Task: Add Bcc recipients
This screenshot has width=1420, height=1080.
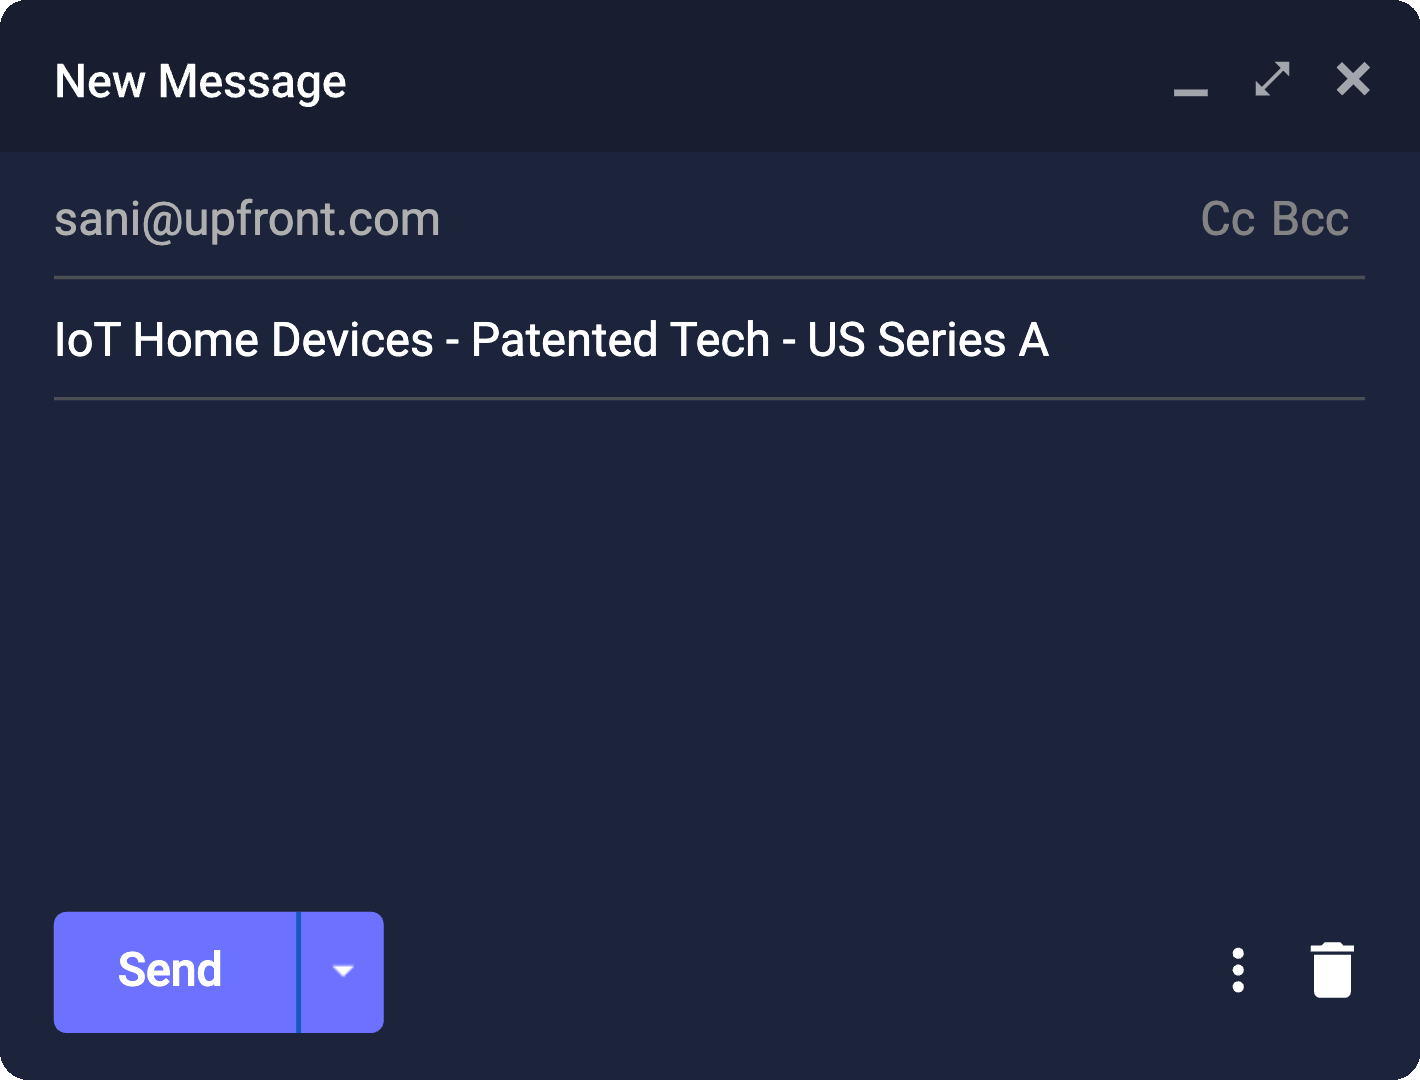Action: click(1310, 219)
